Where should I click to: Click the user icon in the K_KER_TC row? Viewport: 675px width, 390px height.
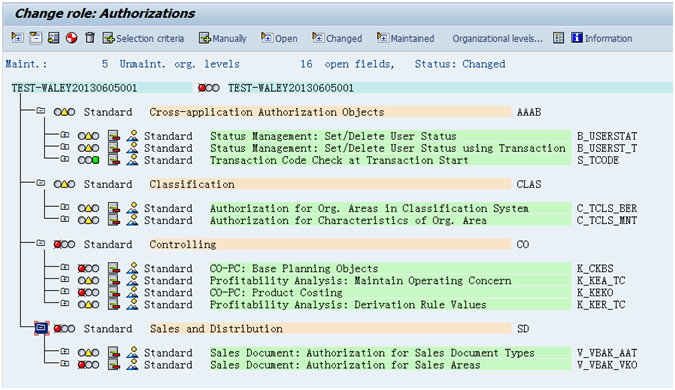tap(133, 304)
